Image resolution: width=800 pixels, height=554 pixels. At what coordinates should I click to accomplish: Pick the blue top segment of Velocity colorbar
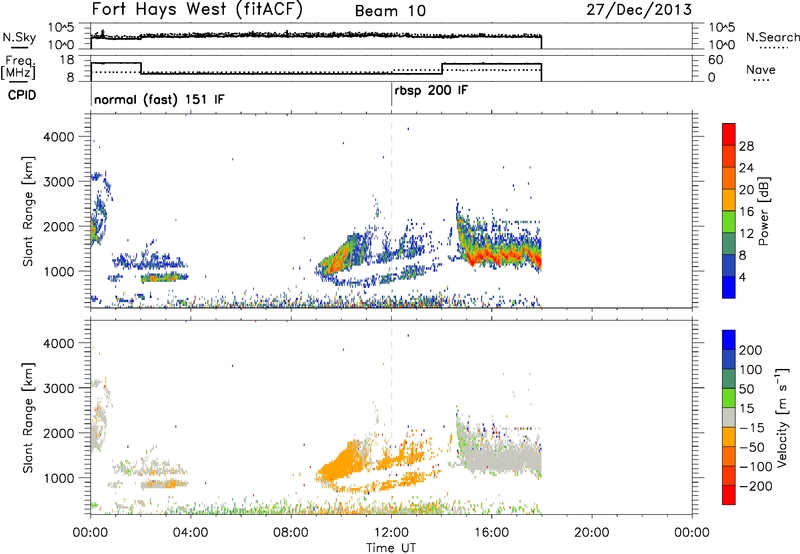coord(729,340)
